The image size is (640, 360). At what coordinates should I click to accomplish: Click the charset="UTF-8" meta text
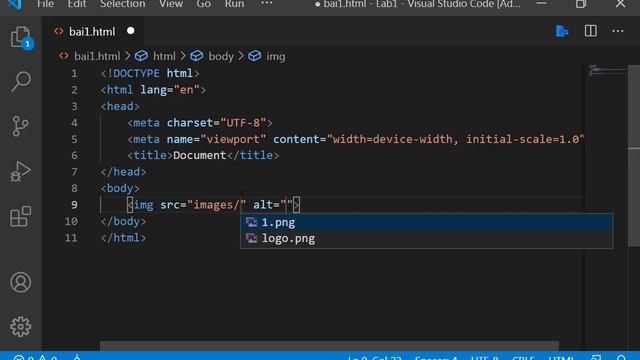point(216,122)
